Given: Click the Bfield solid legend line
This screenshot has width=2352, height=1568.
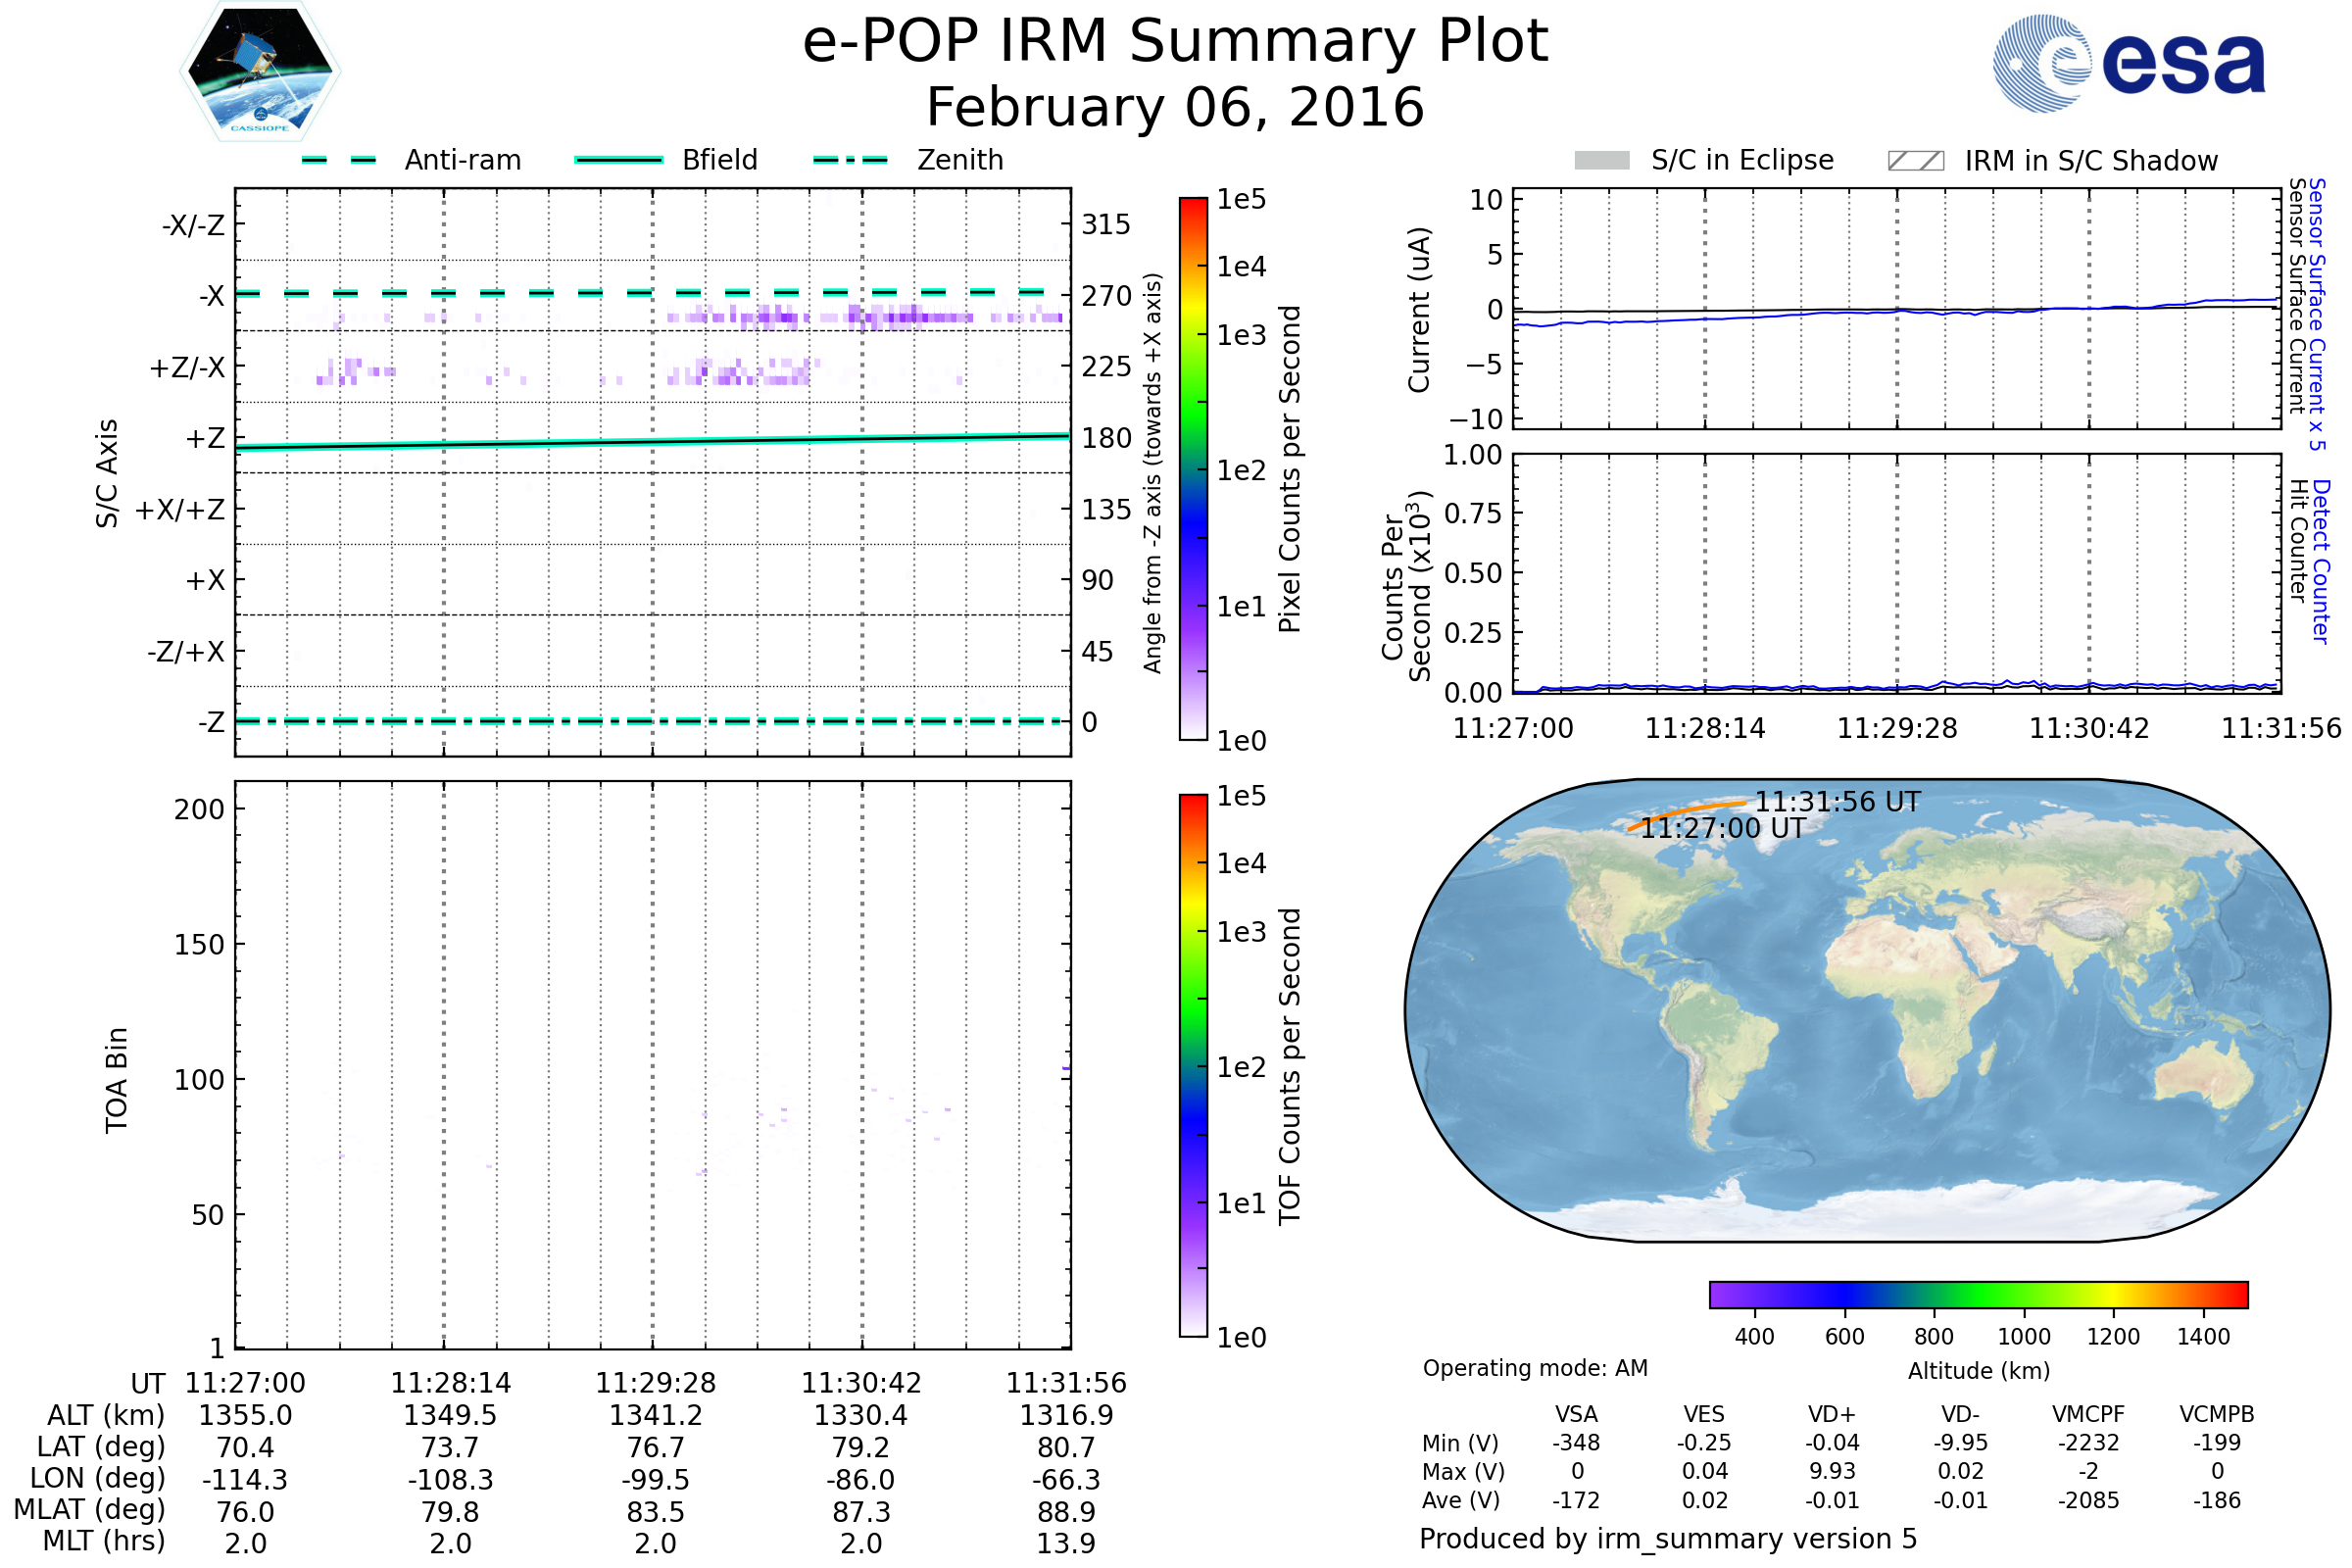Looking at the screenshot, I should point(618,160).
